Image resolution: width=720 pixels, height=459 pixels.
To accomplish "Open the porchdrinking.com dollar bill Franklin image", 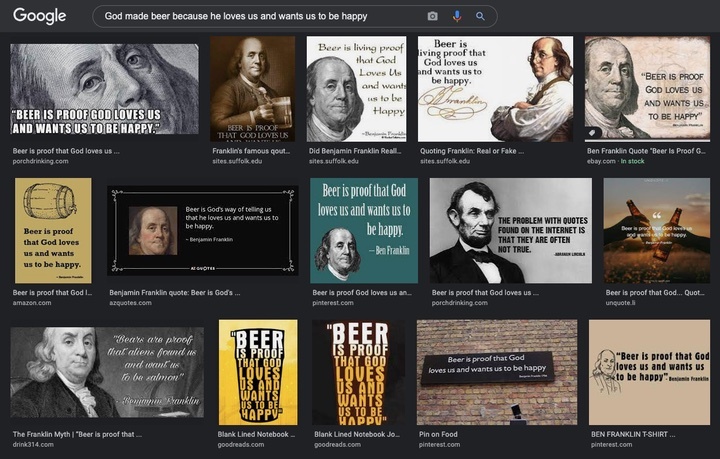I will tap(105, 89).
